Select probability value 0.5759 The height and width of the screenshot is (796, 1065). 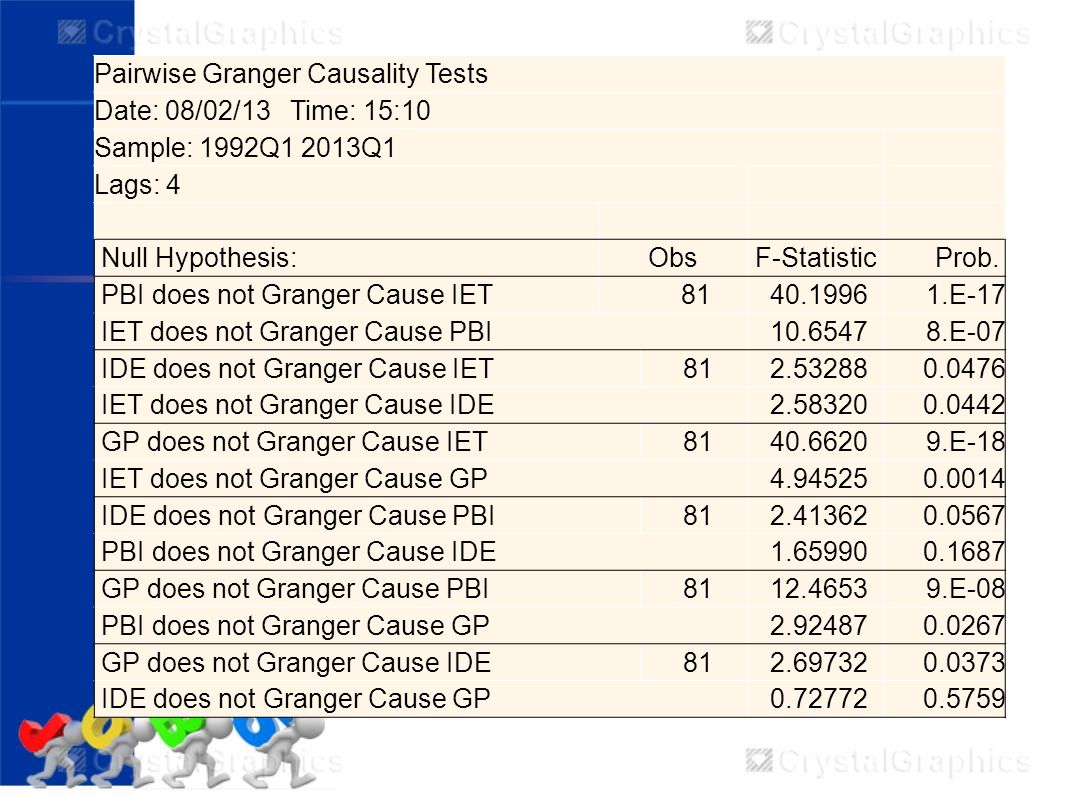pos(964,698)
